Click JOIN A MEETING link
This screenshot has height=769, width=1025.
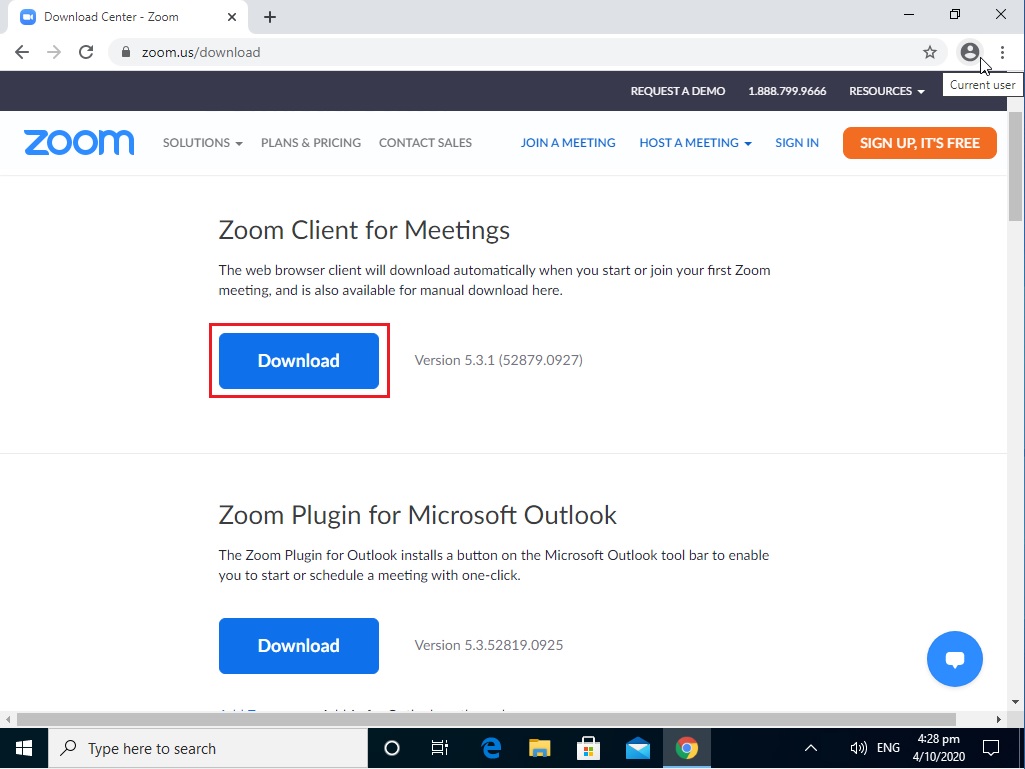567,143
